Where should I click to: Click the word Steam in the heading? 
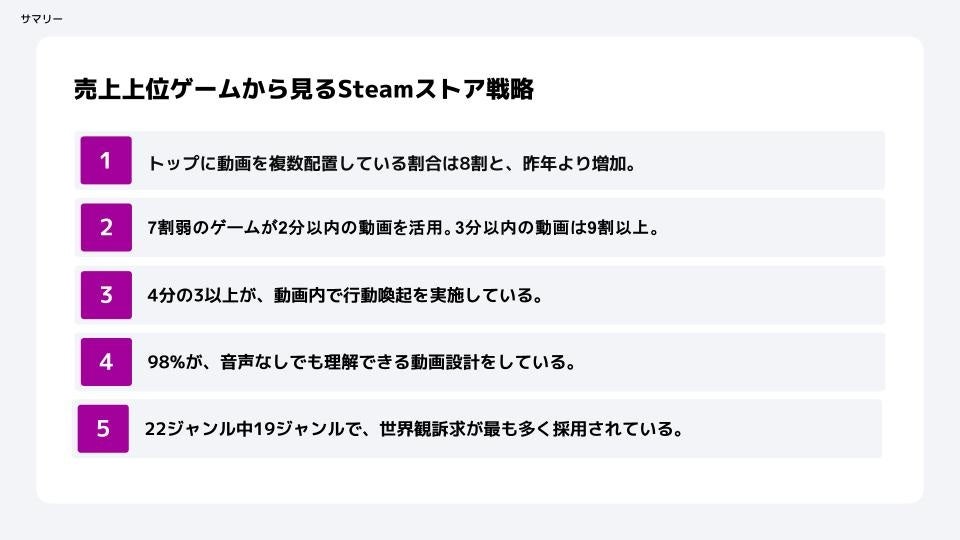tap(376, 89)
